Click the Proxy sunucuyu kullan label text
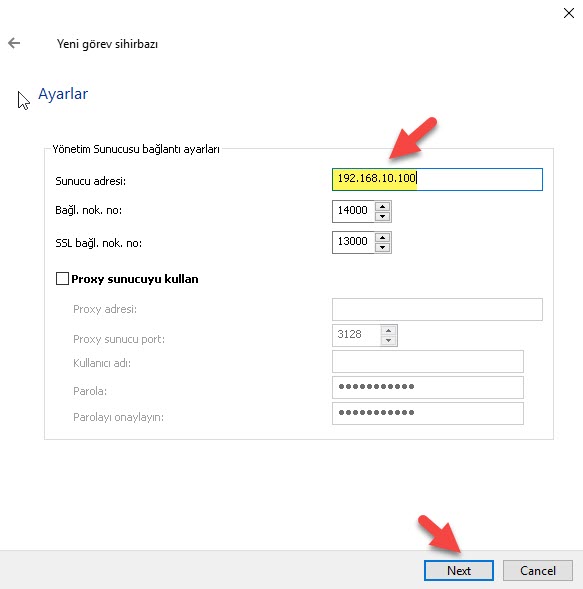The height and width of the screenshot is (589, 583). pyautogui.click(x=134, y=279)
